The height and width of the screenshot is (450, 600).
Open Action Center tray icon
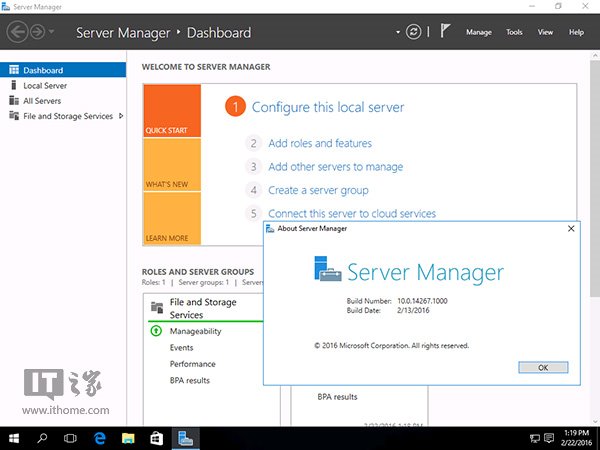pyautogui.click(x=549, y=438)
